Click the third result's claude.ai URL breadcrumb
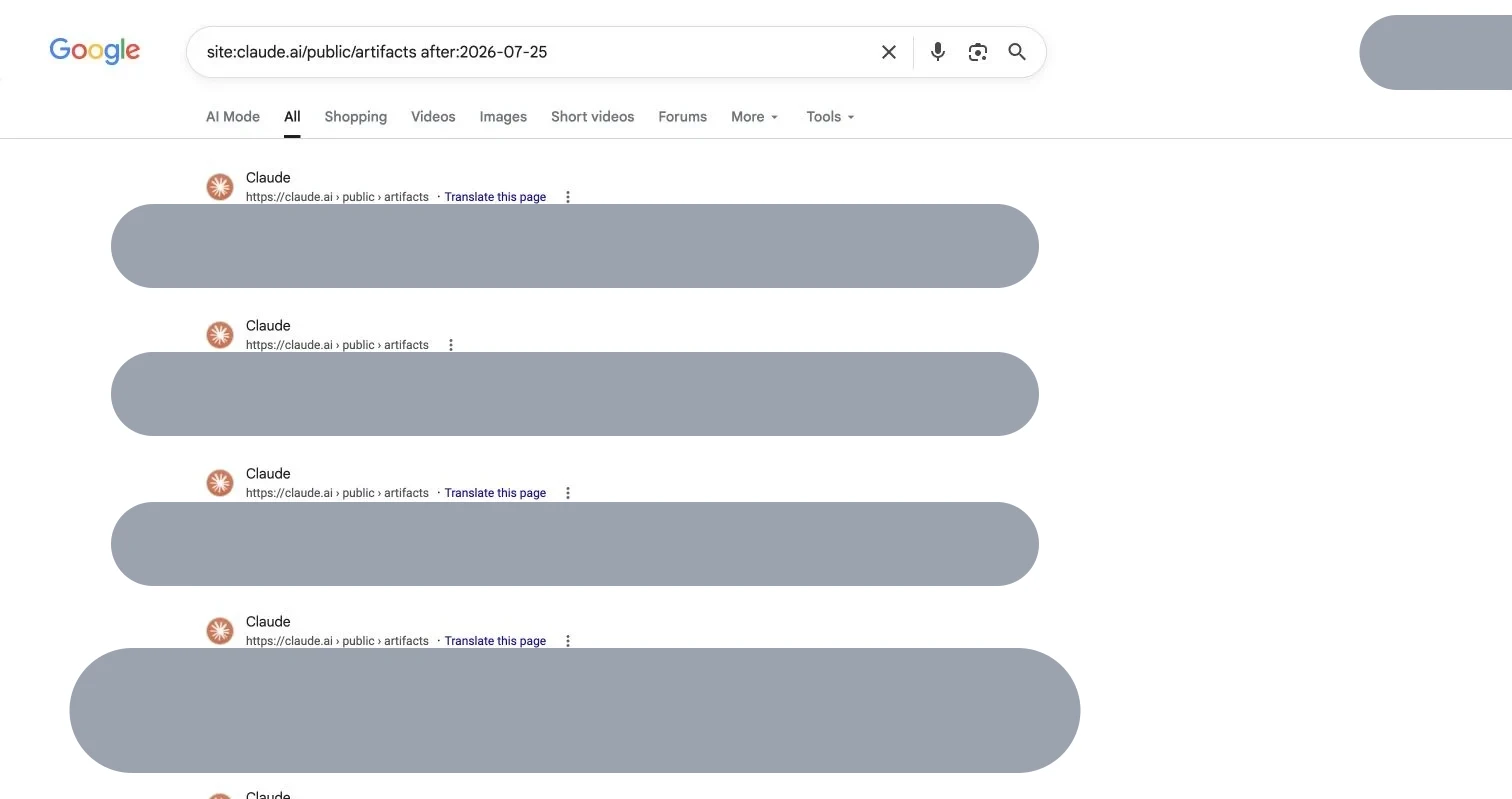This screenshot has height=799, width=1512. point(337,493)
